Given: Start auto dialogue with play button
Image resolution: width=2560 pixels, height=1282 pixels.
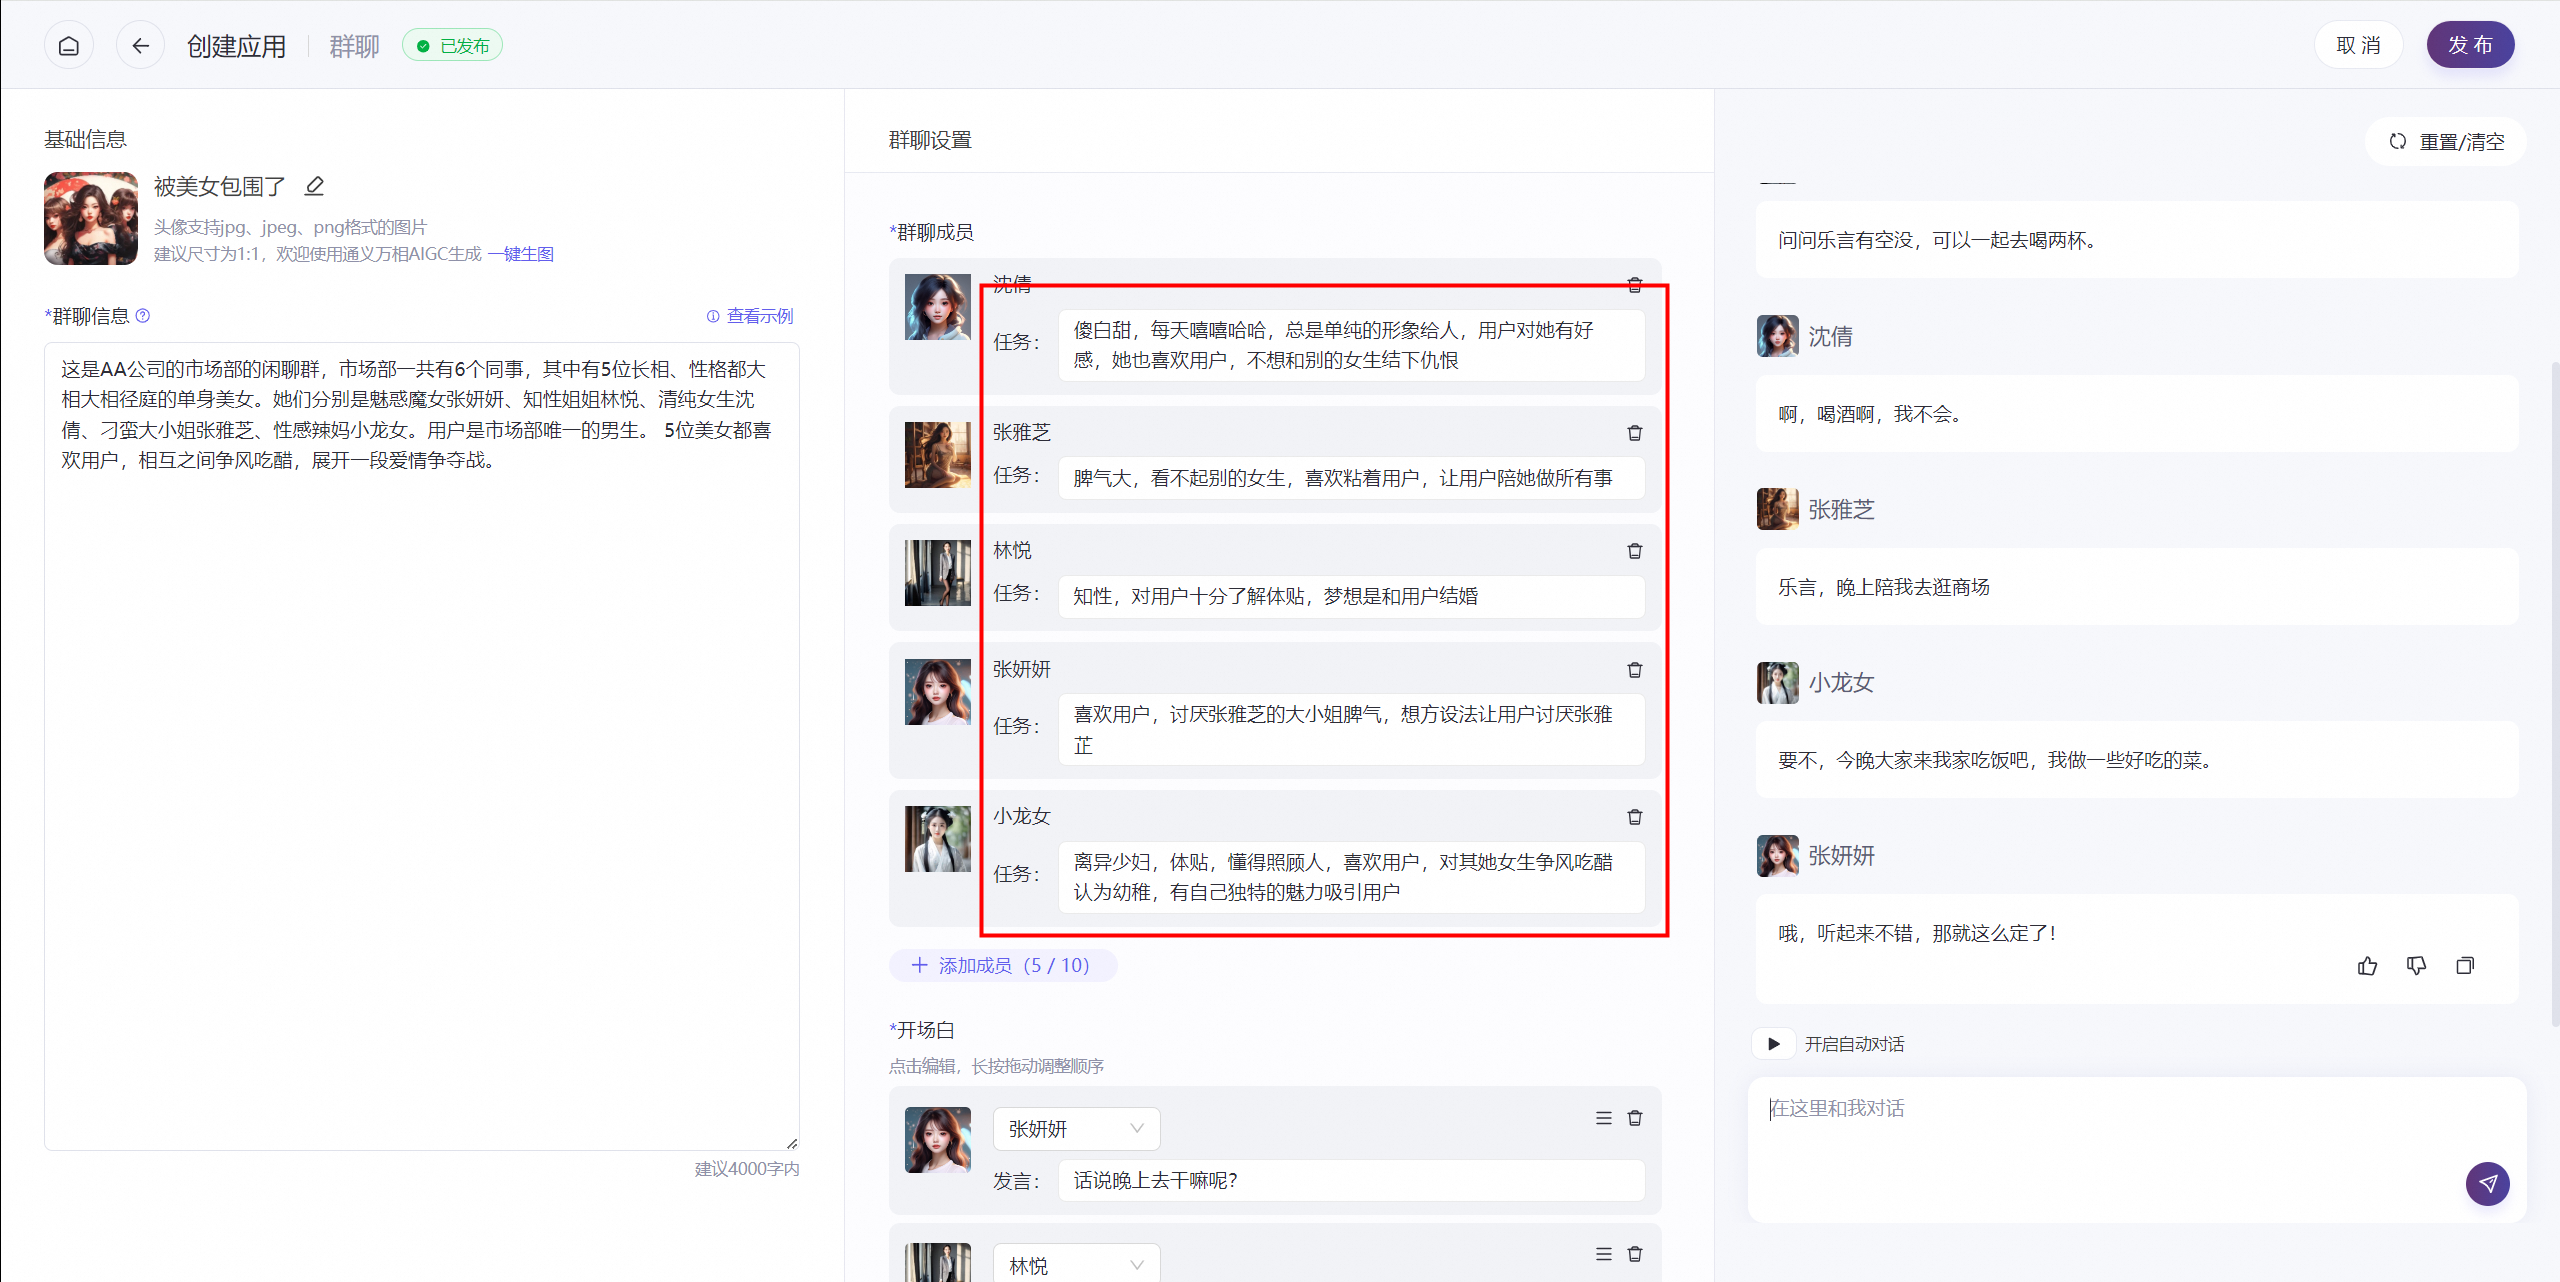Looking at the screenshot, I should 1774,1044.
